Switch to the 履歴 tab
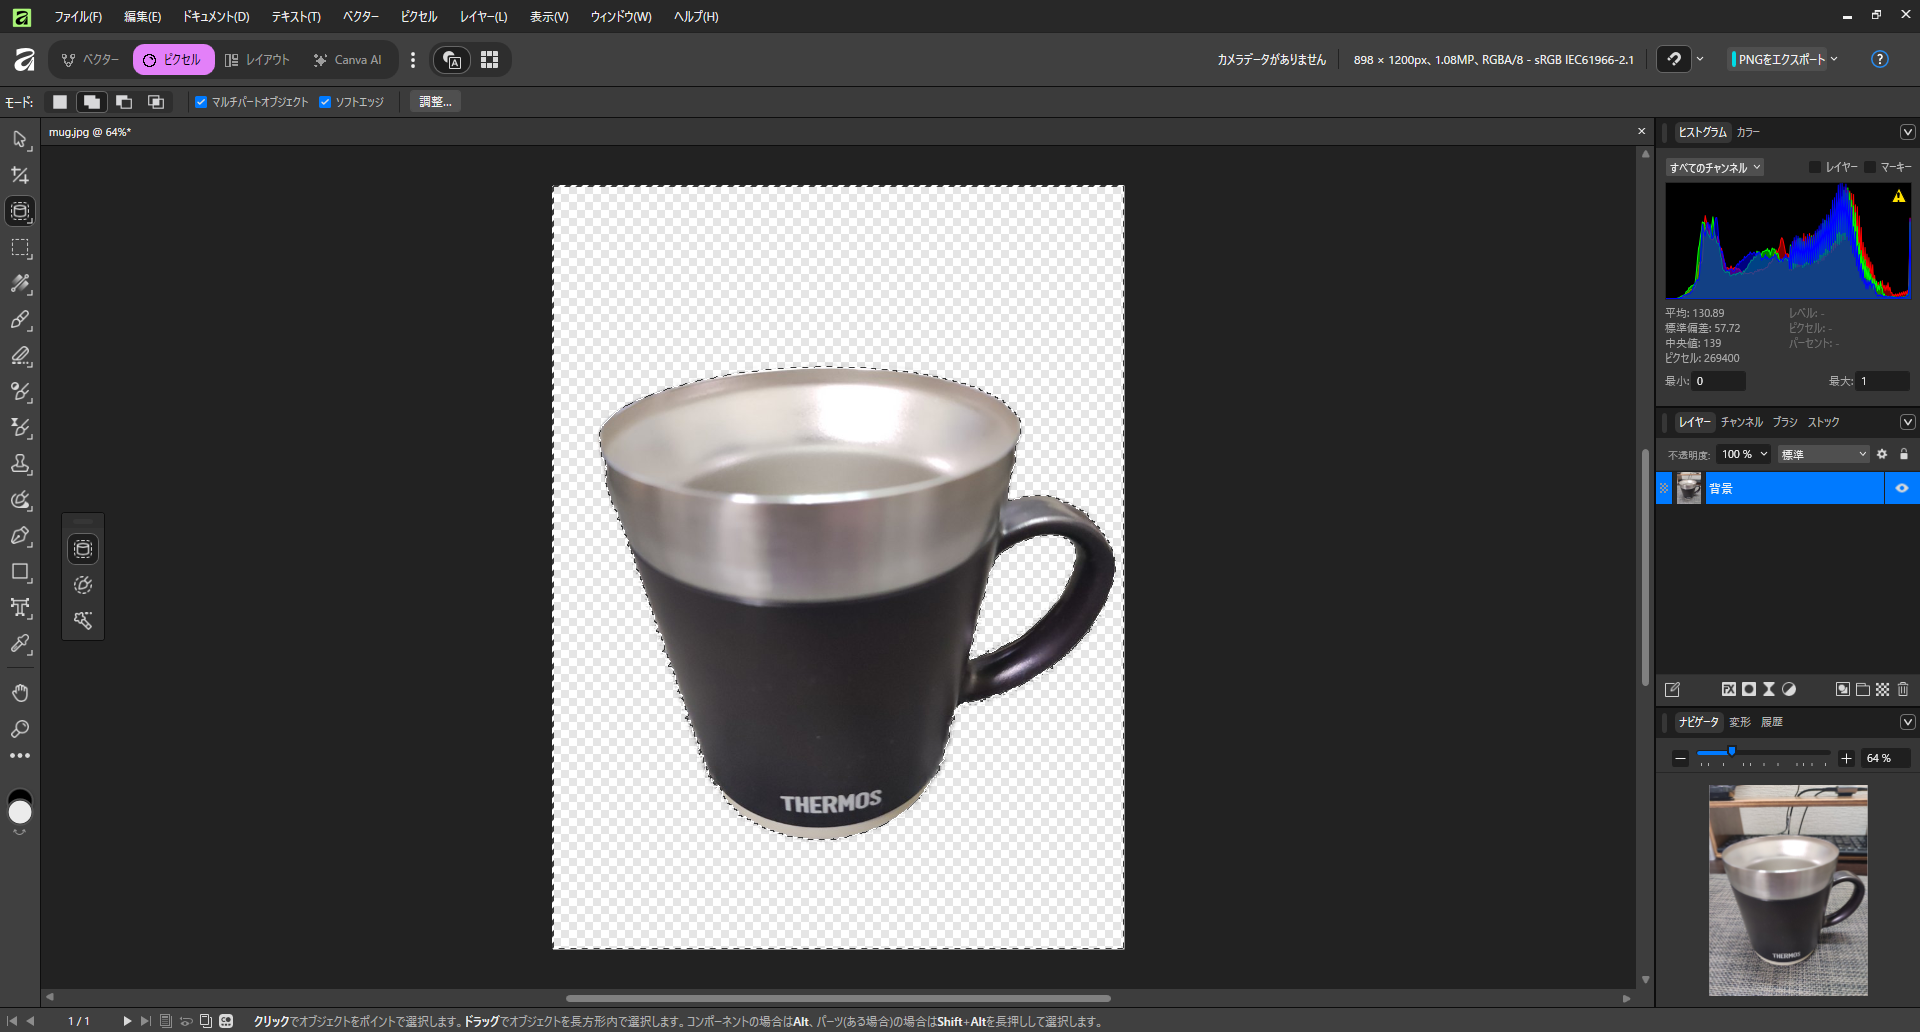The image size is (1920, 1032). point(1772,722)
